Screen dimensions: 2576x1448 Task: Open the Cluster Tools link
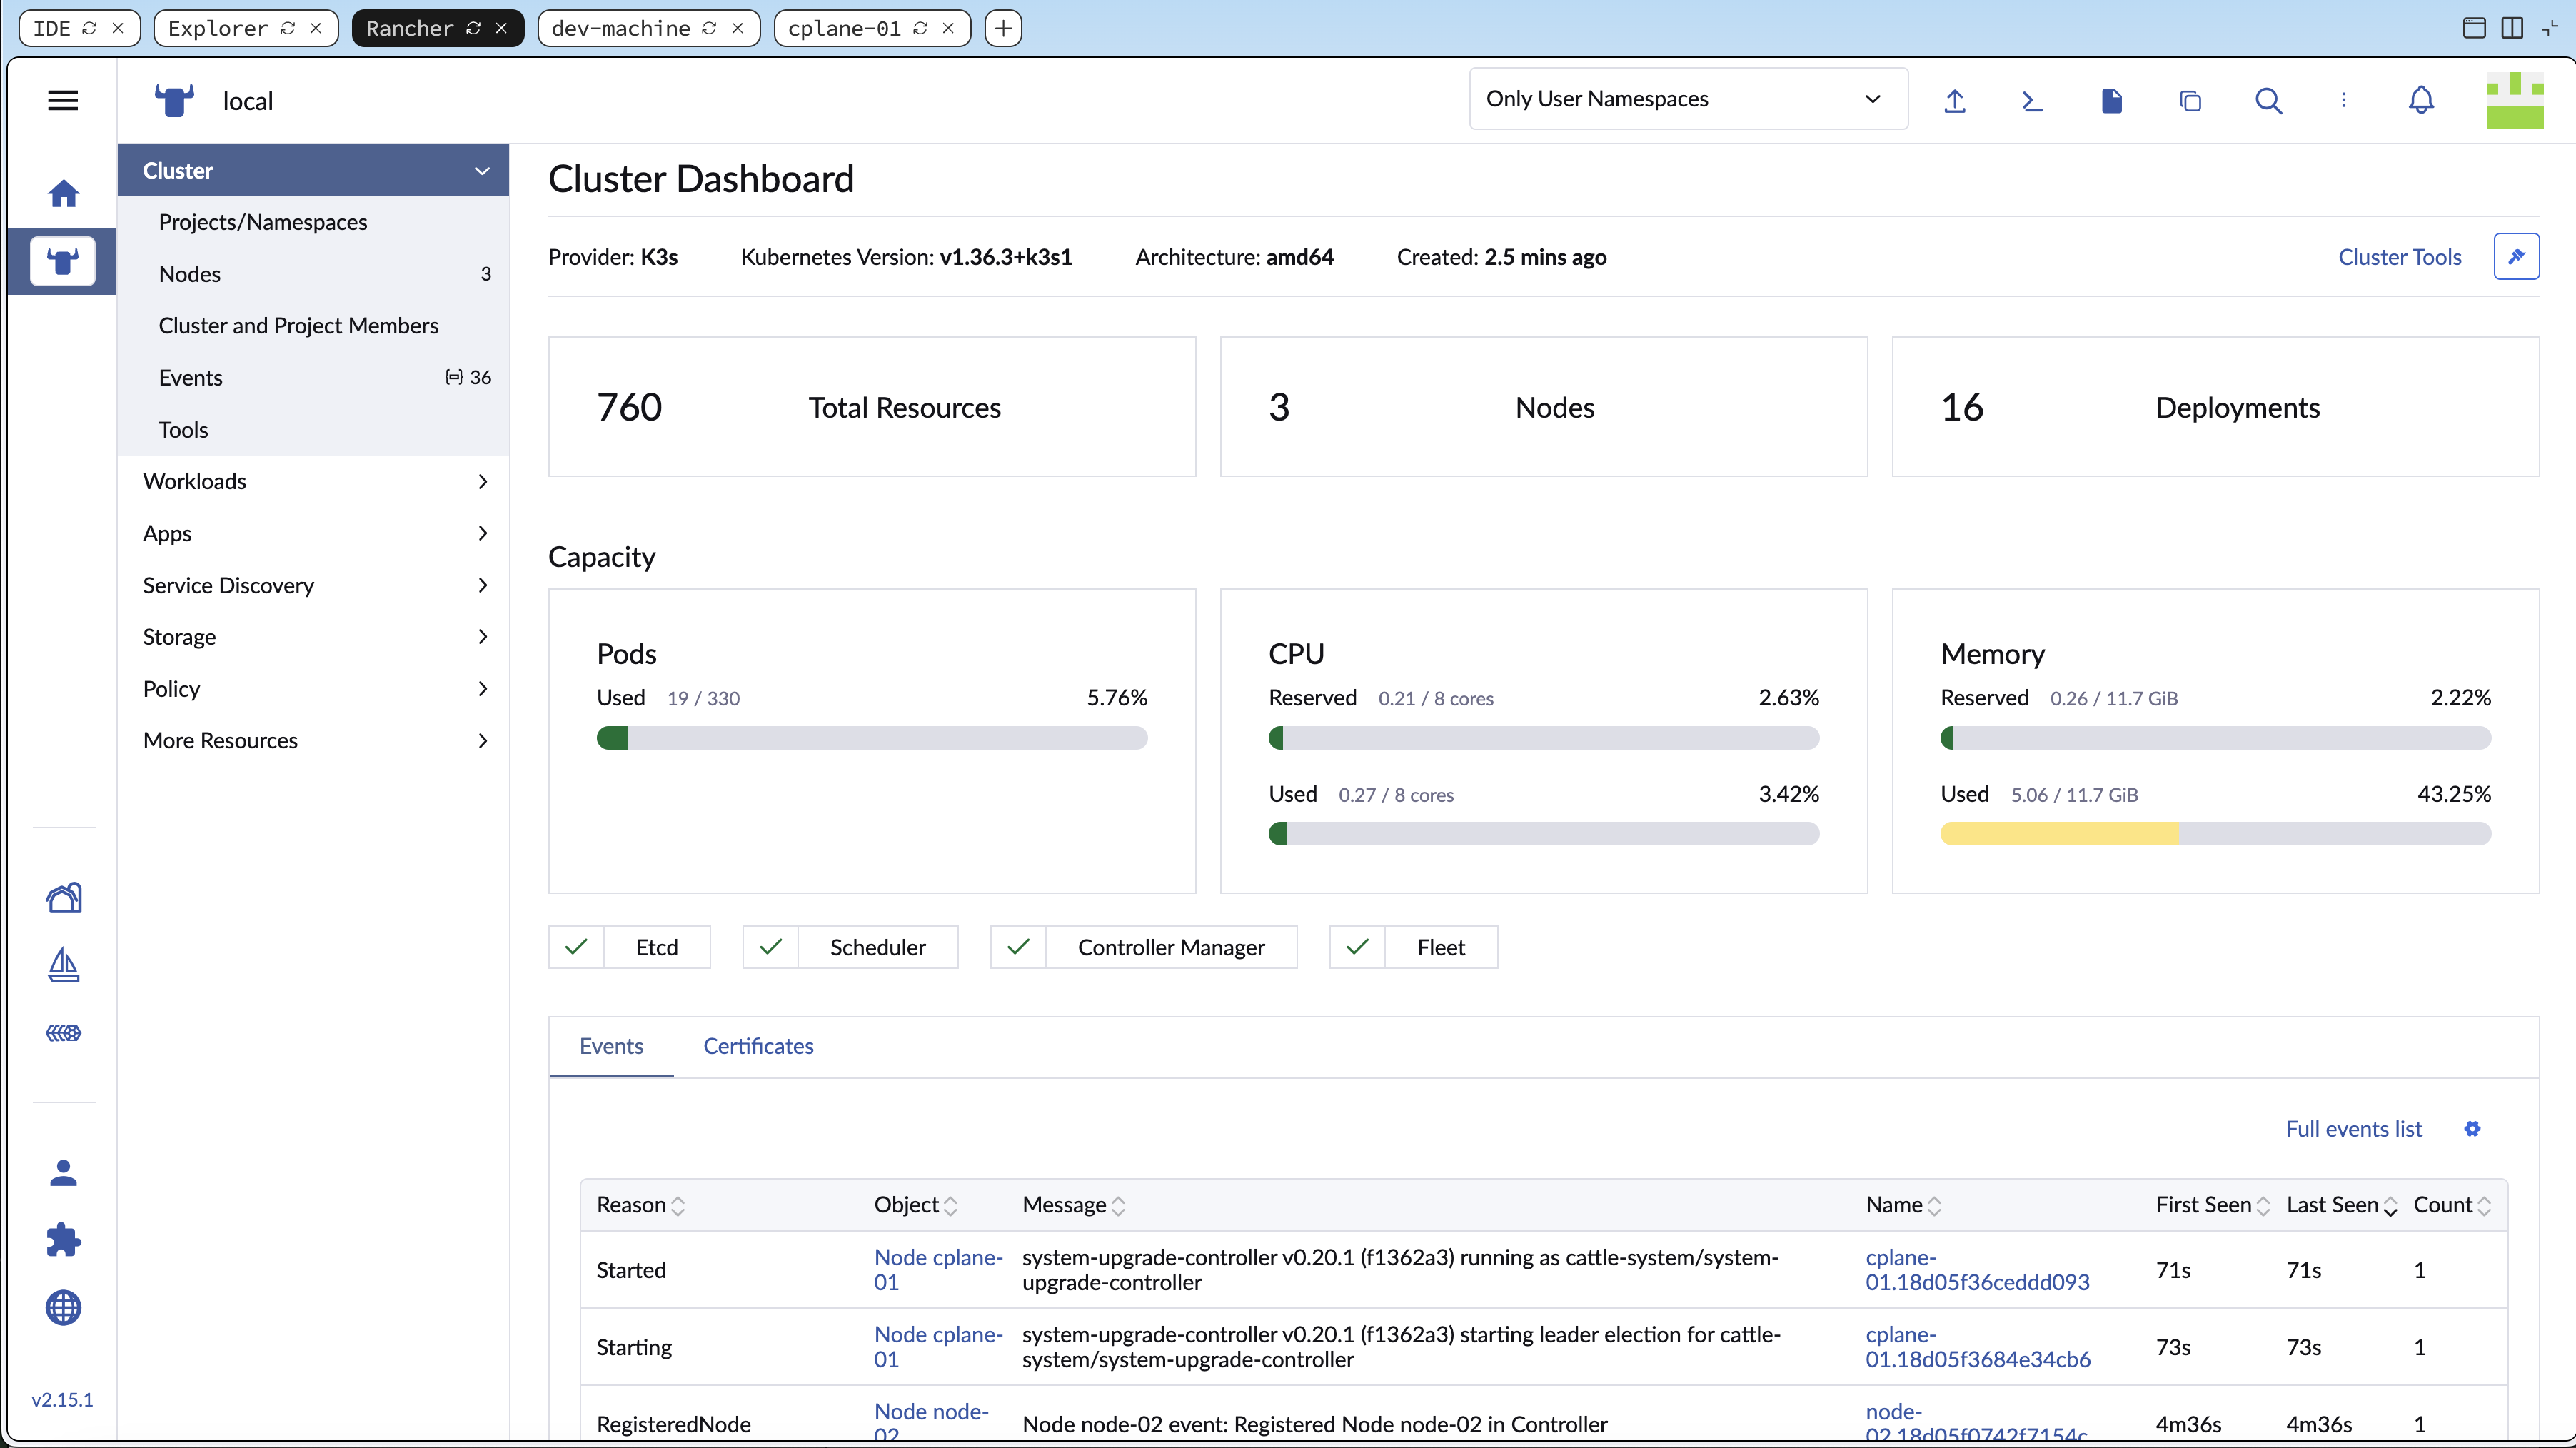(x=2399, y=257)
